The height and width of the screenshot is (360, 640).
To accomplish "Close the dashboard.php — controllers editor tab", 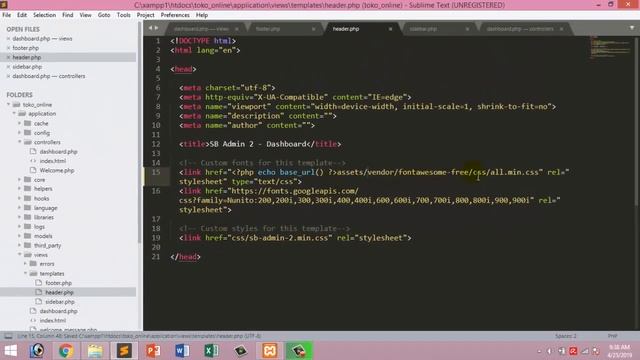I will pyautogui.click(x=562, y=29).
